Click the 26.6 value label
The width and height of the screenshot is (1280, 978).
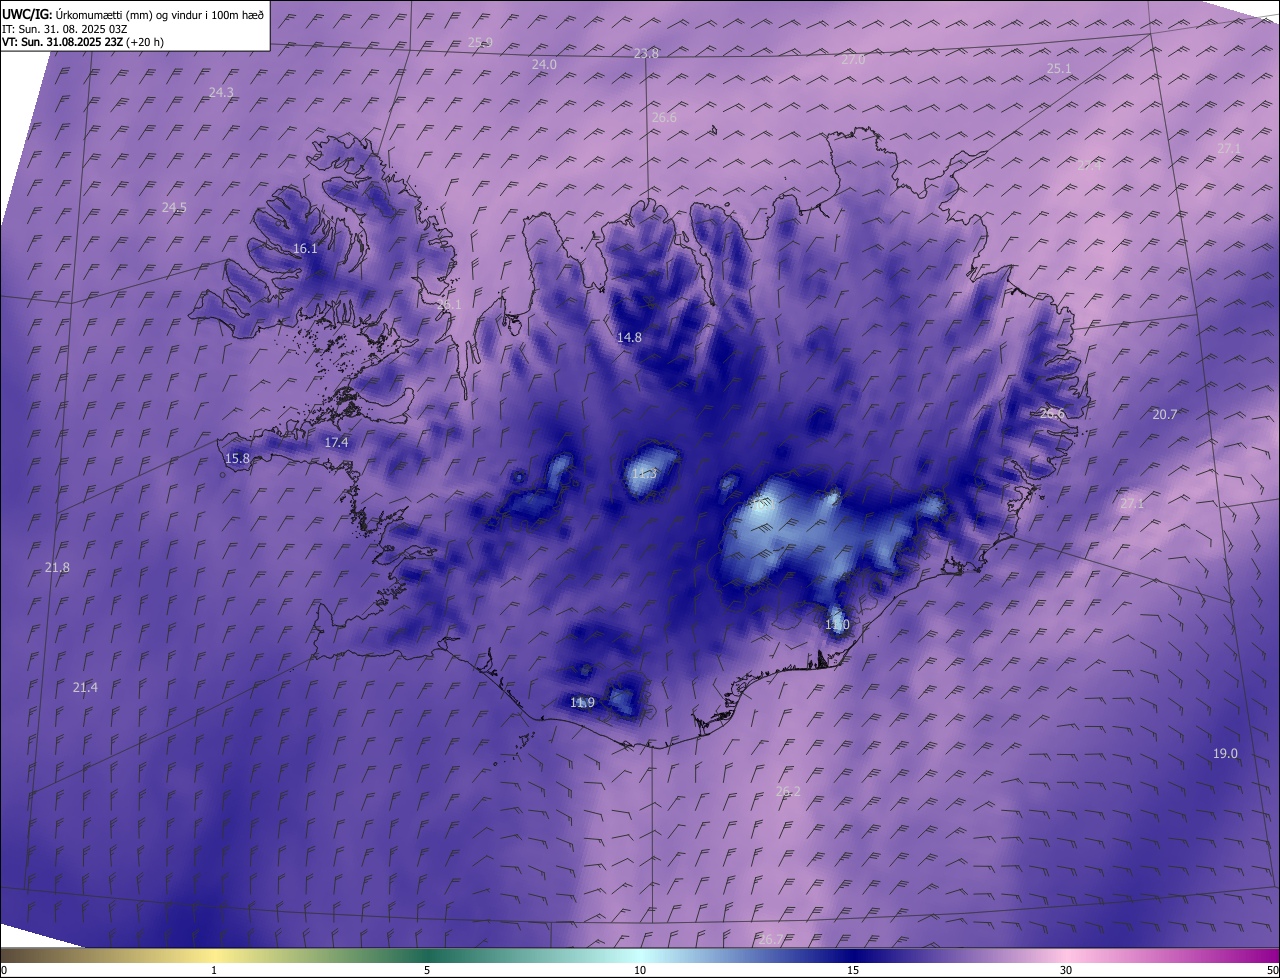click(664, 117)
